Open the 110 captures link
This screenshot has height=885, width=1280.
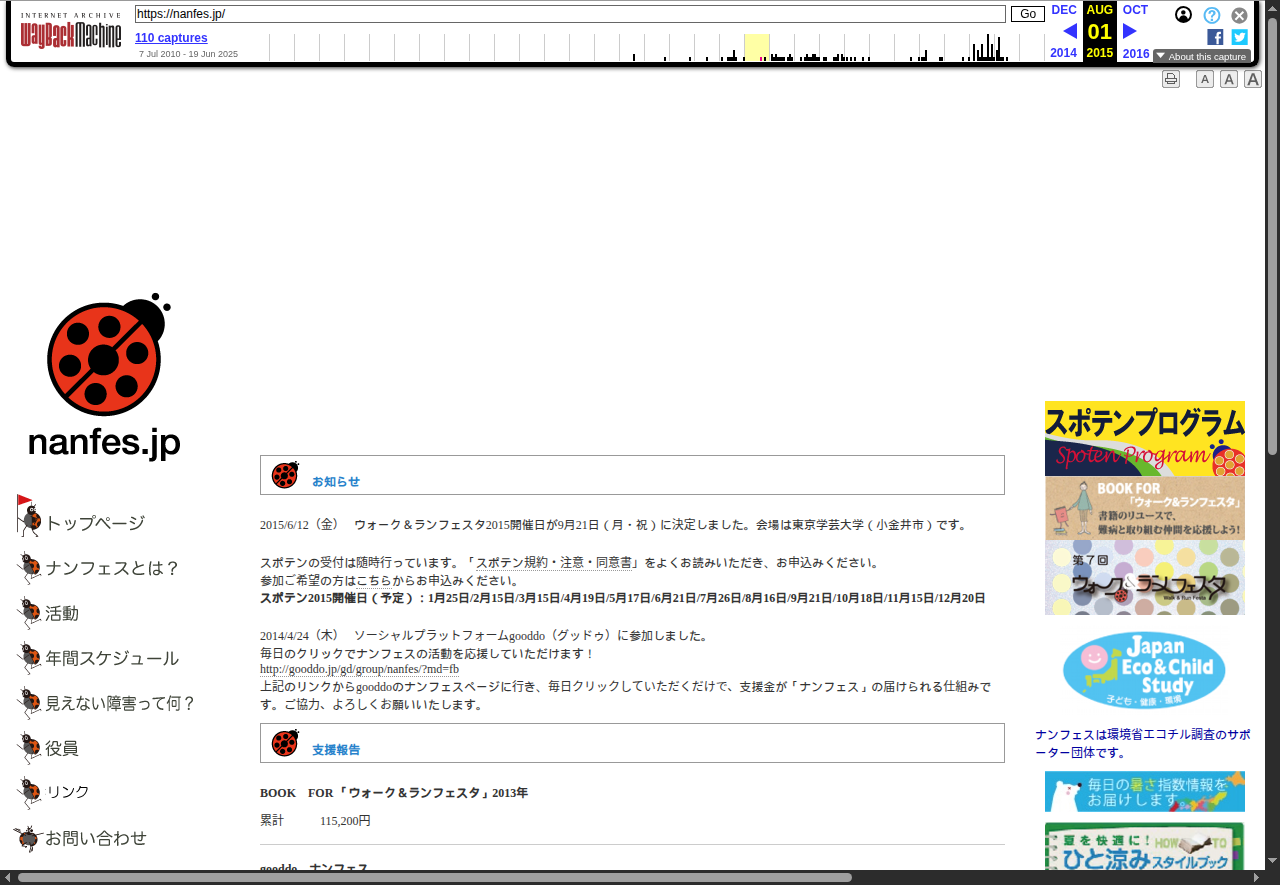pyautogui.click(x=171, y=38)
